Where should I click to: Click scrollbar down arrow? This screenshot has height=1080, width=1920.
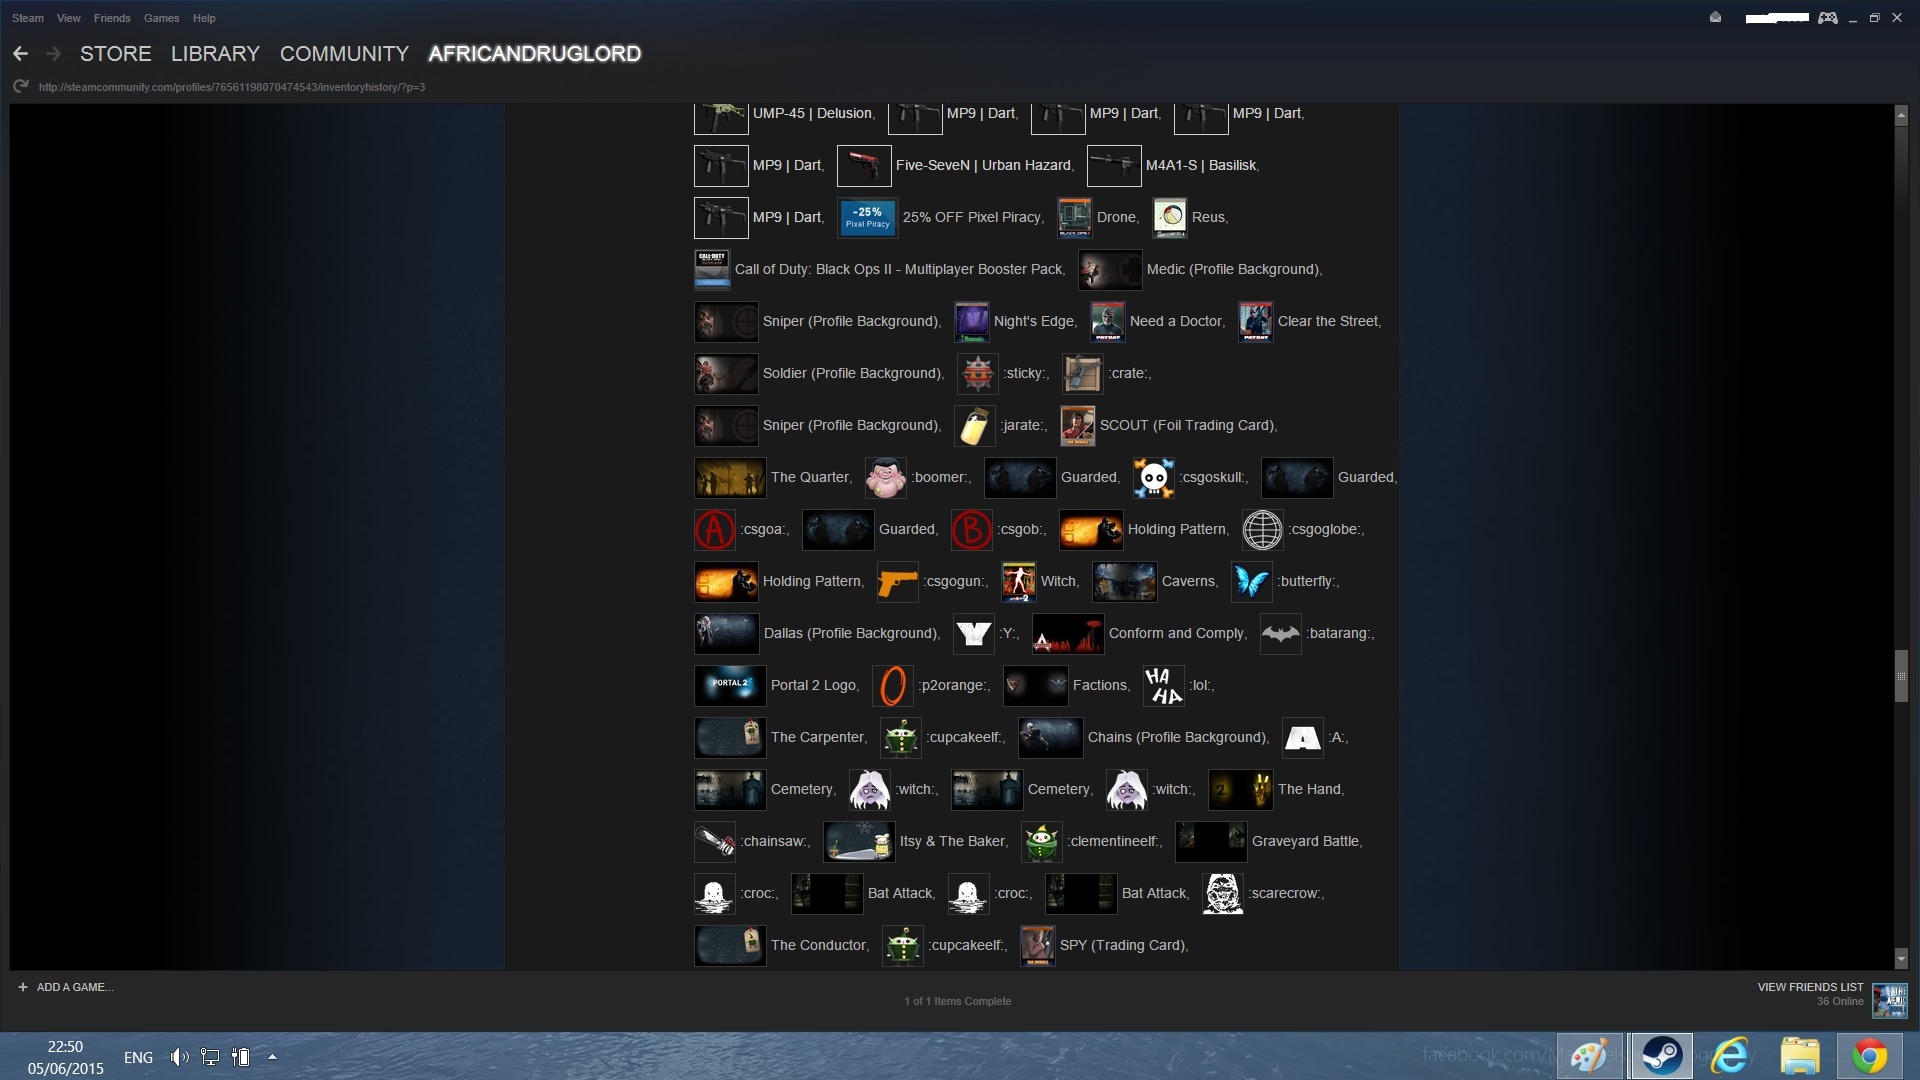click(1901, 958)
